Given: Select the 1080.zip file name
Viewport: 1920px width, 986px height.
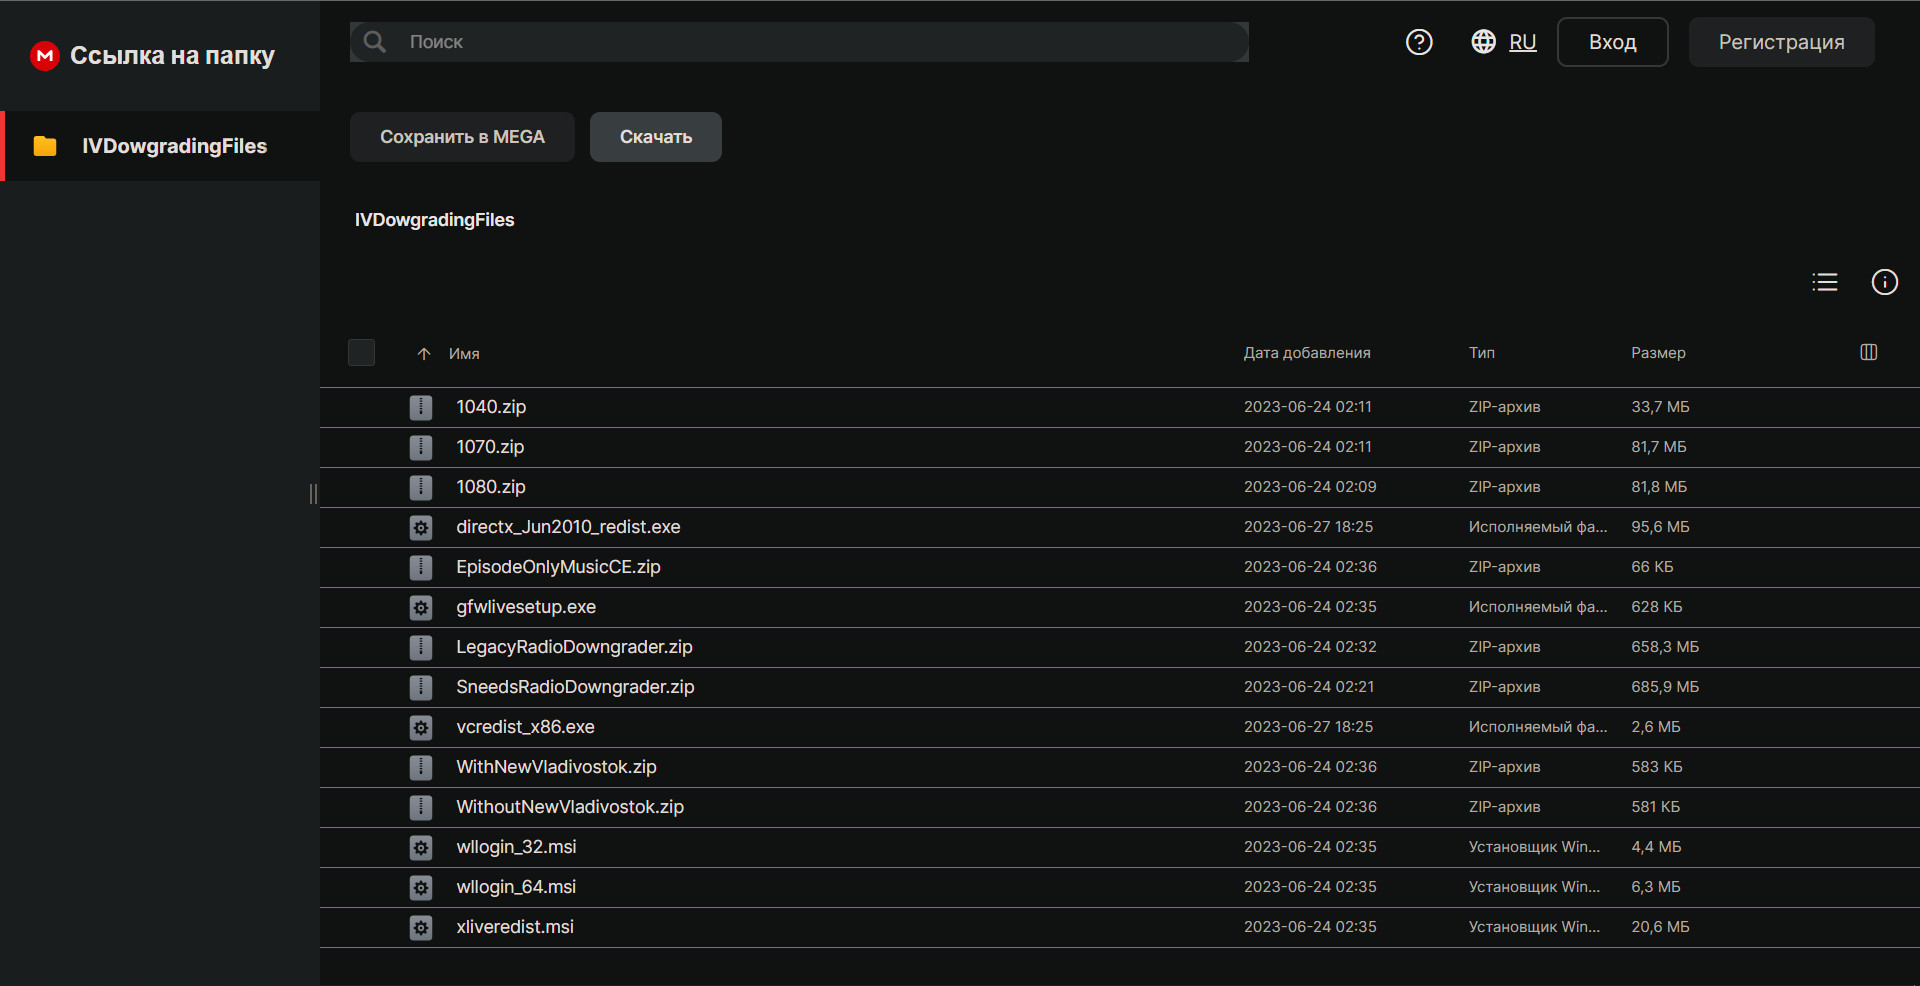Looking at the screenshot, I should pos(491,487).
